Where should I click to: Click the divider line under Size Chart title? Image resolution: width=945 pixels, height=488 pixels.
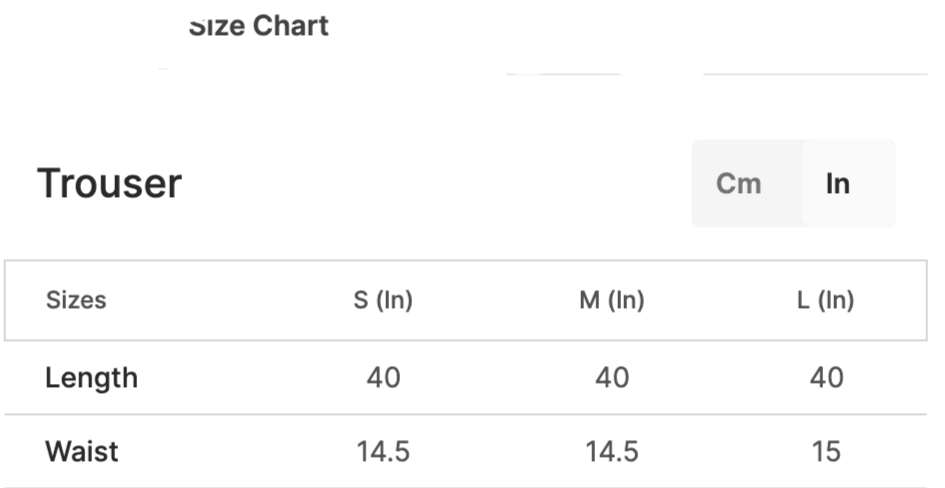(815, 74)
